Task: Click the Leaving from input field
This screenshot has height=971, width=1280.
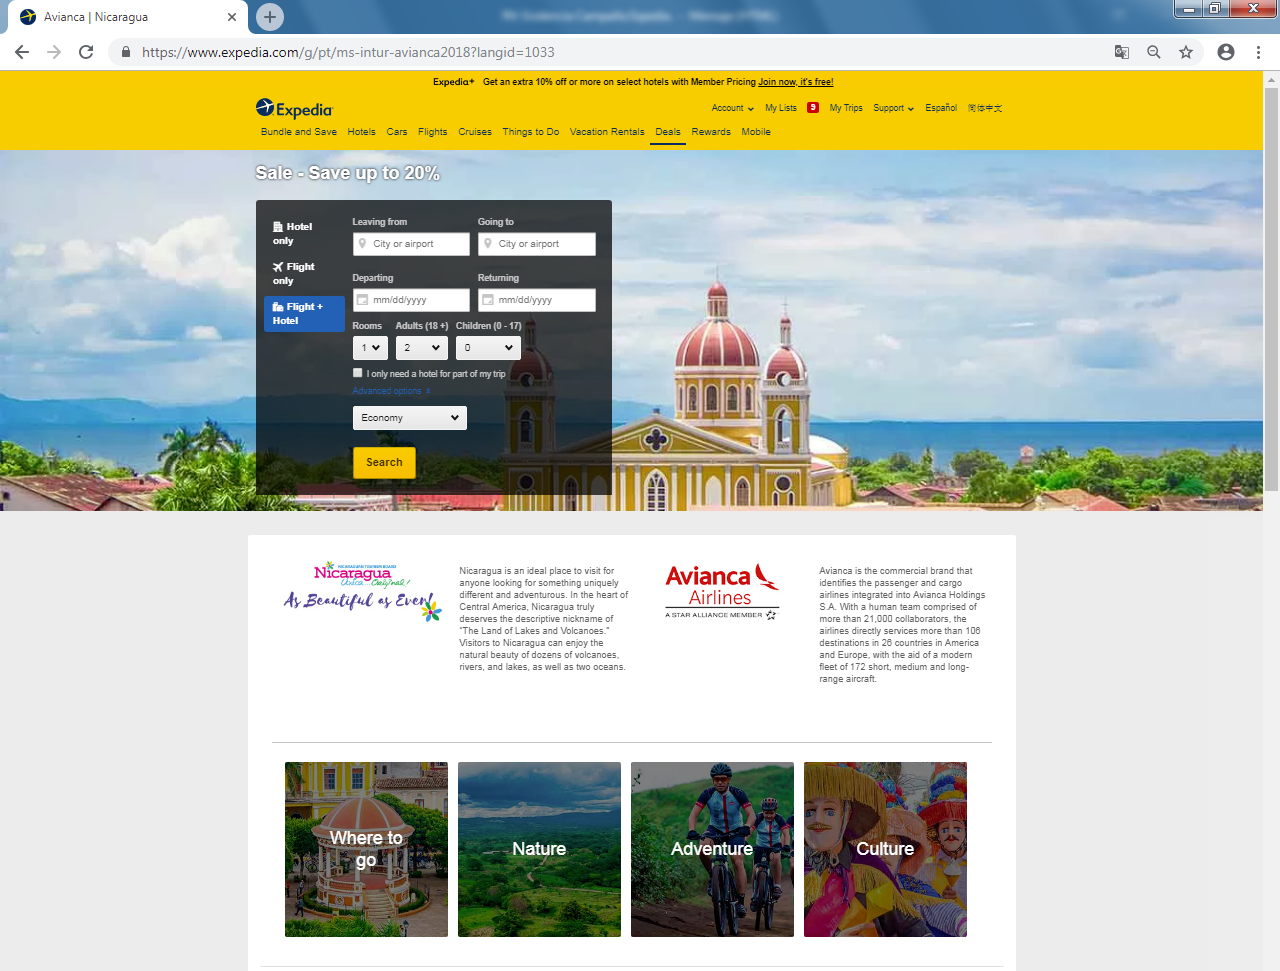Action: (411, 244)
